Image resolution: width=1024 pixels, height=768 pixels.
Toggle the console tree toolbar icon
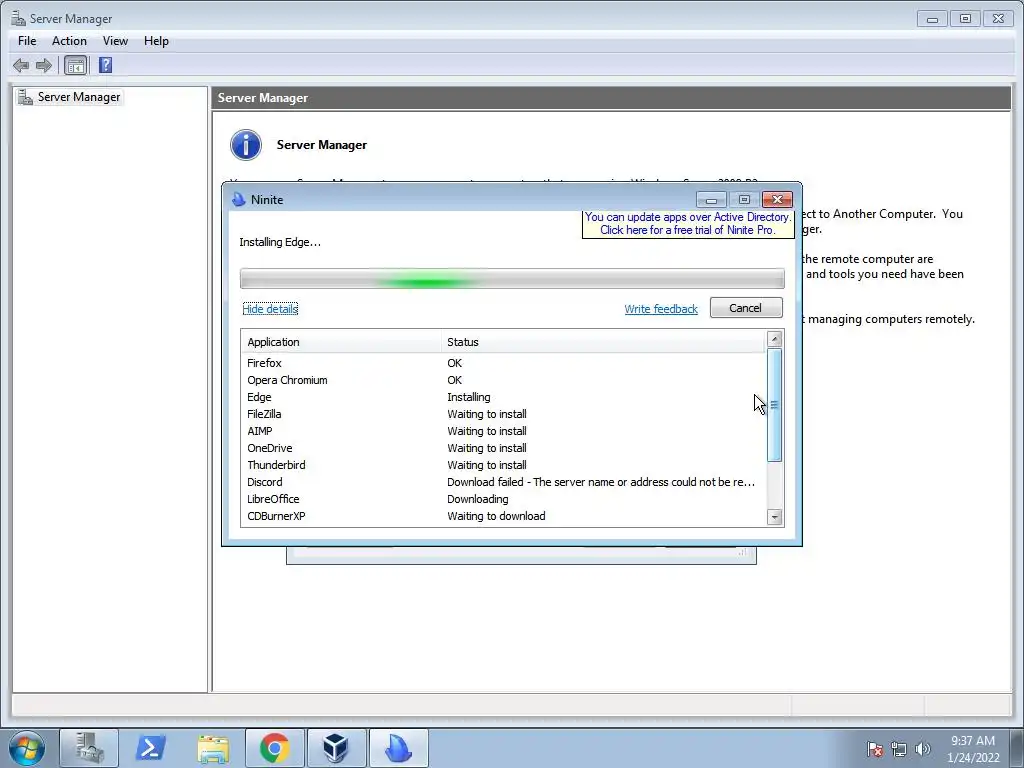(x=75, y=65)
